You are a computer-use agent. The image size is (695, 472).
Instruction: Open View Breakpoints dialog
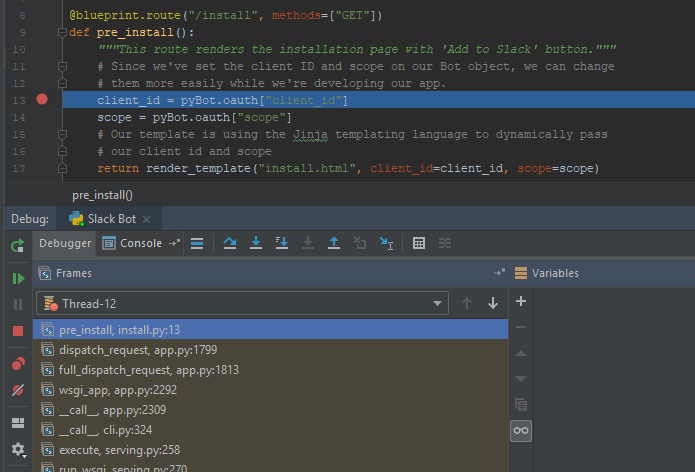point(17,364)
